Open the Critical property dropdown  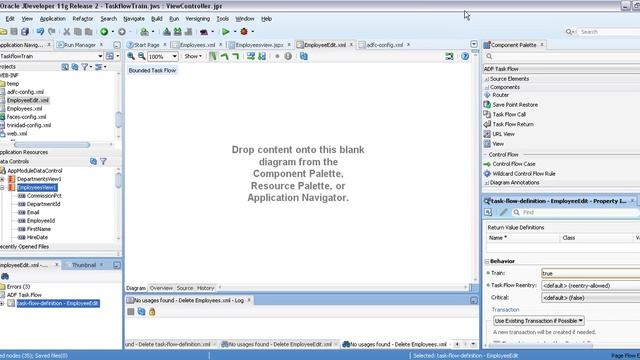coord(591,298)
